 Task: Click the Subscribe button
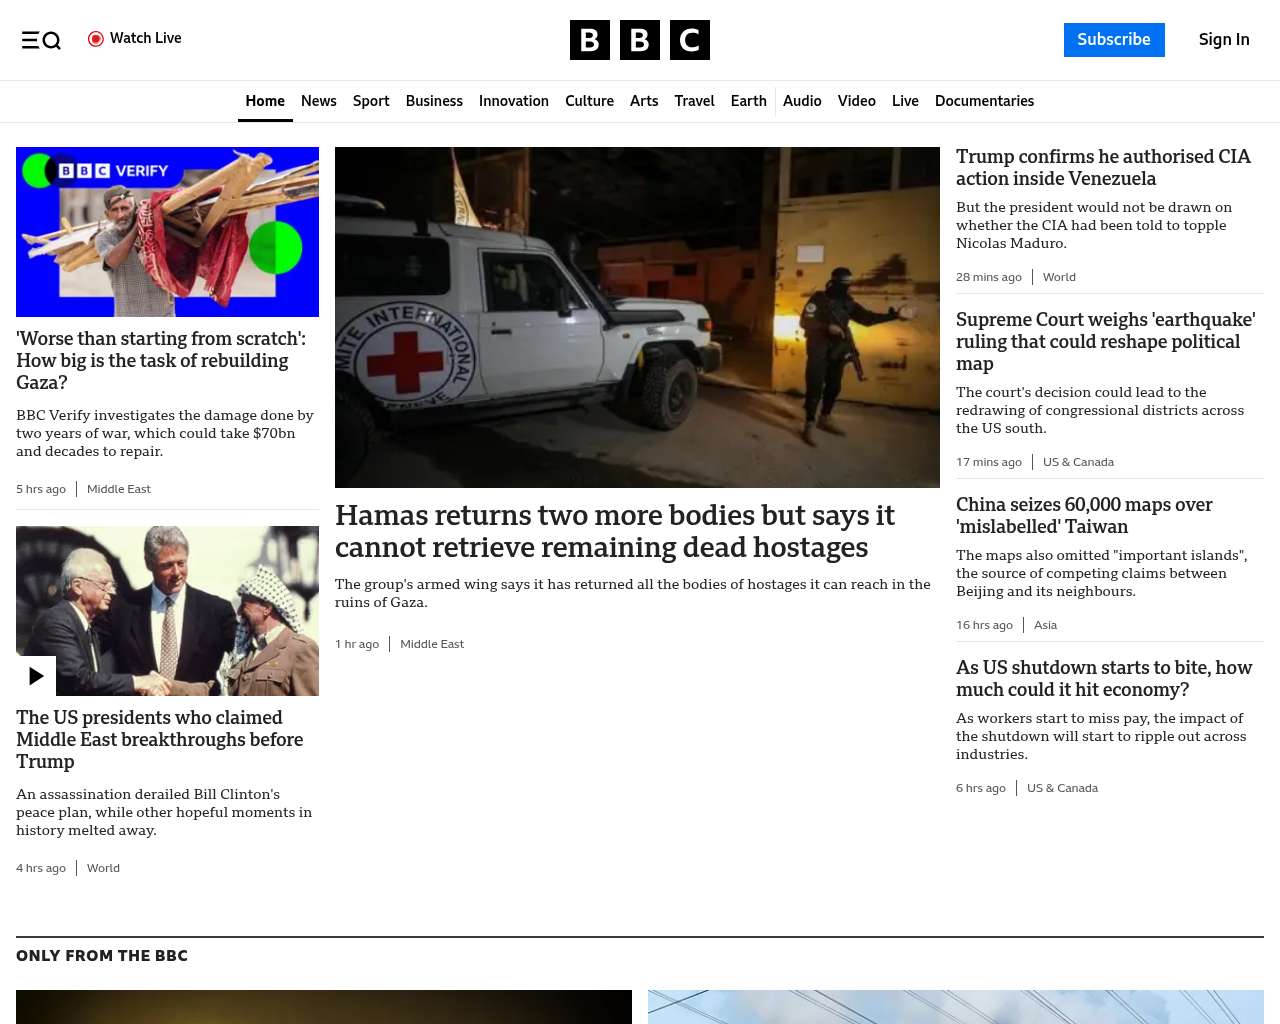(1113, 40)
